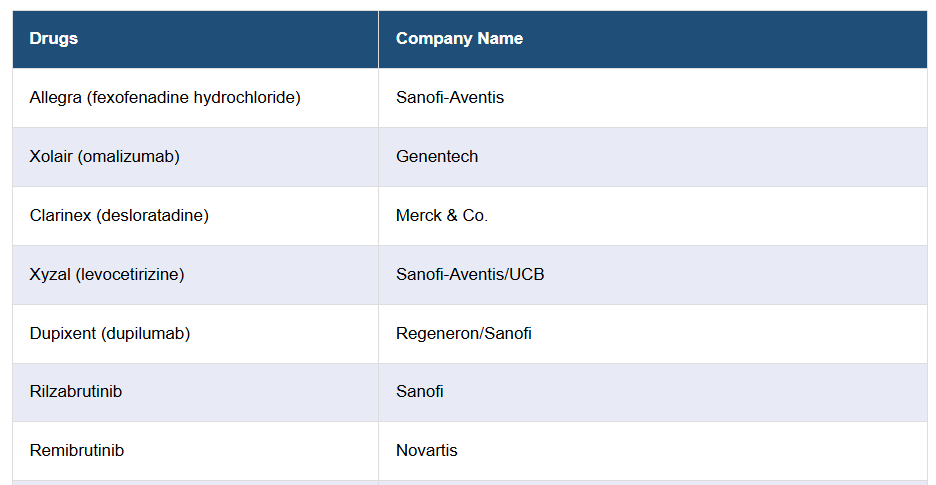This screenshot has width=936, height=485.
Task: Click the Sanofi-Aventis/UCB company cell
Action: 470,275
